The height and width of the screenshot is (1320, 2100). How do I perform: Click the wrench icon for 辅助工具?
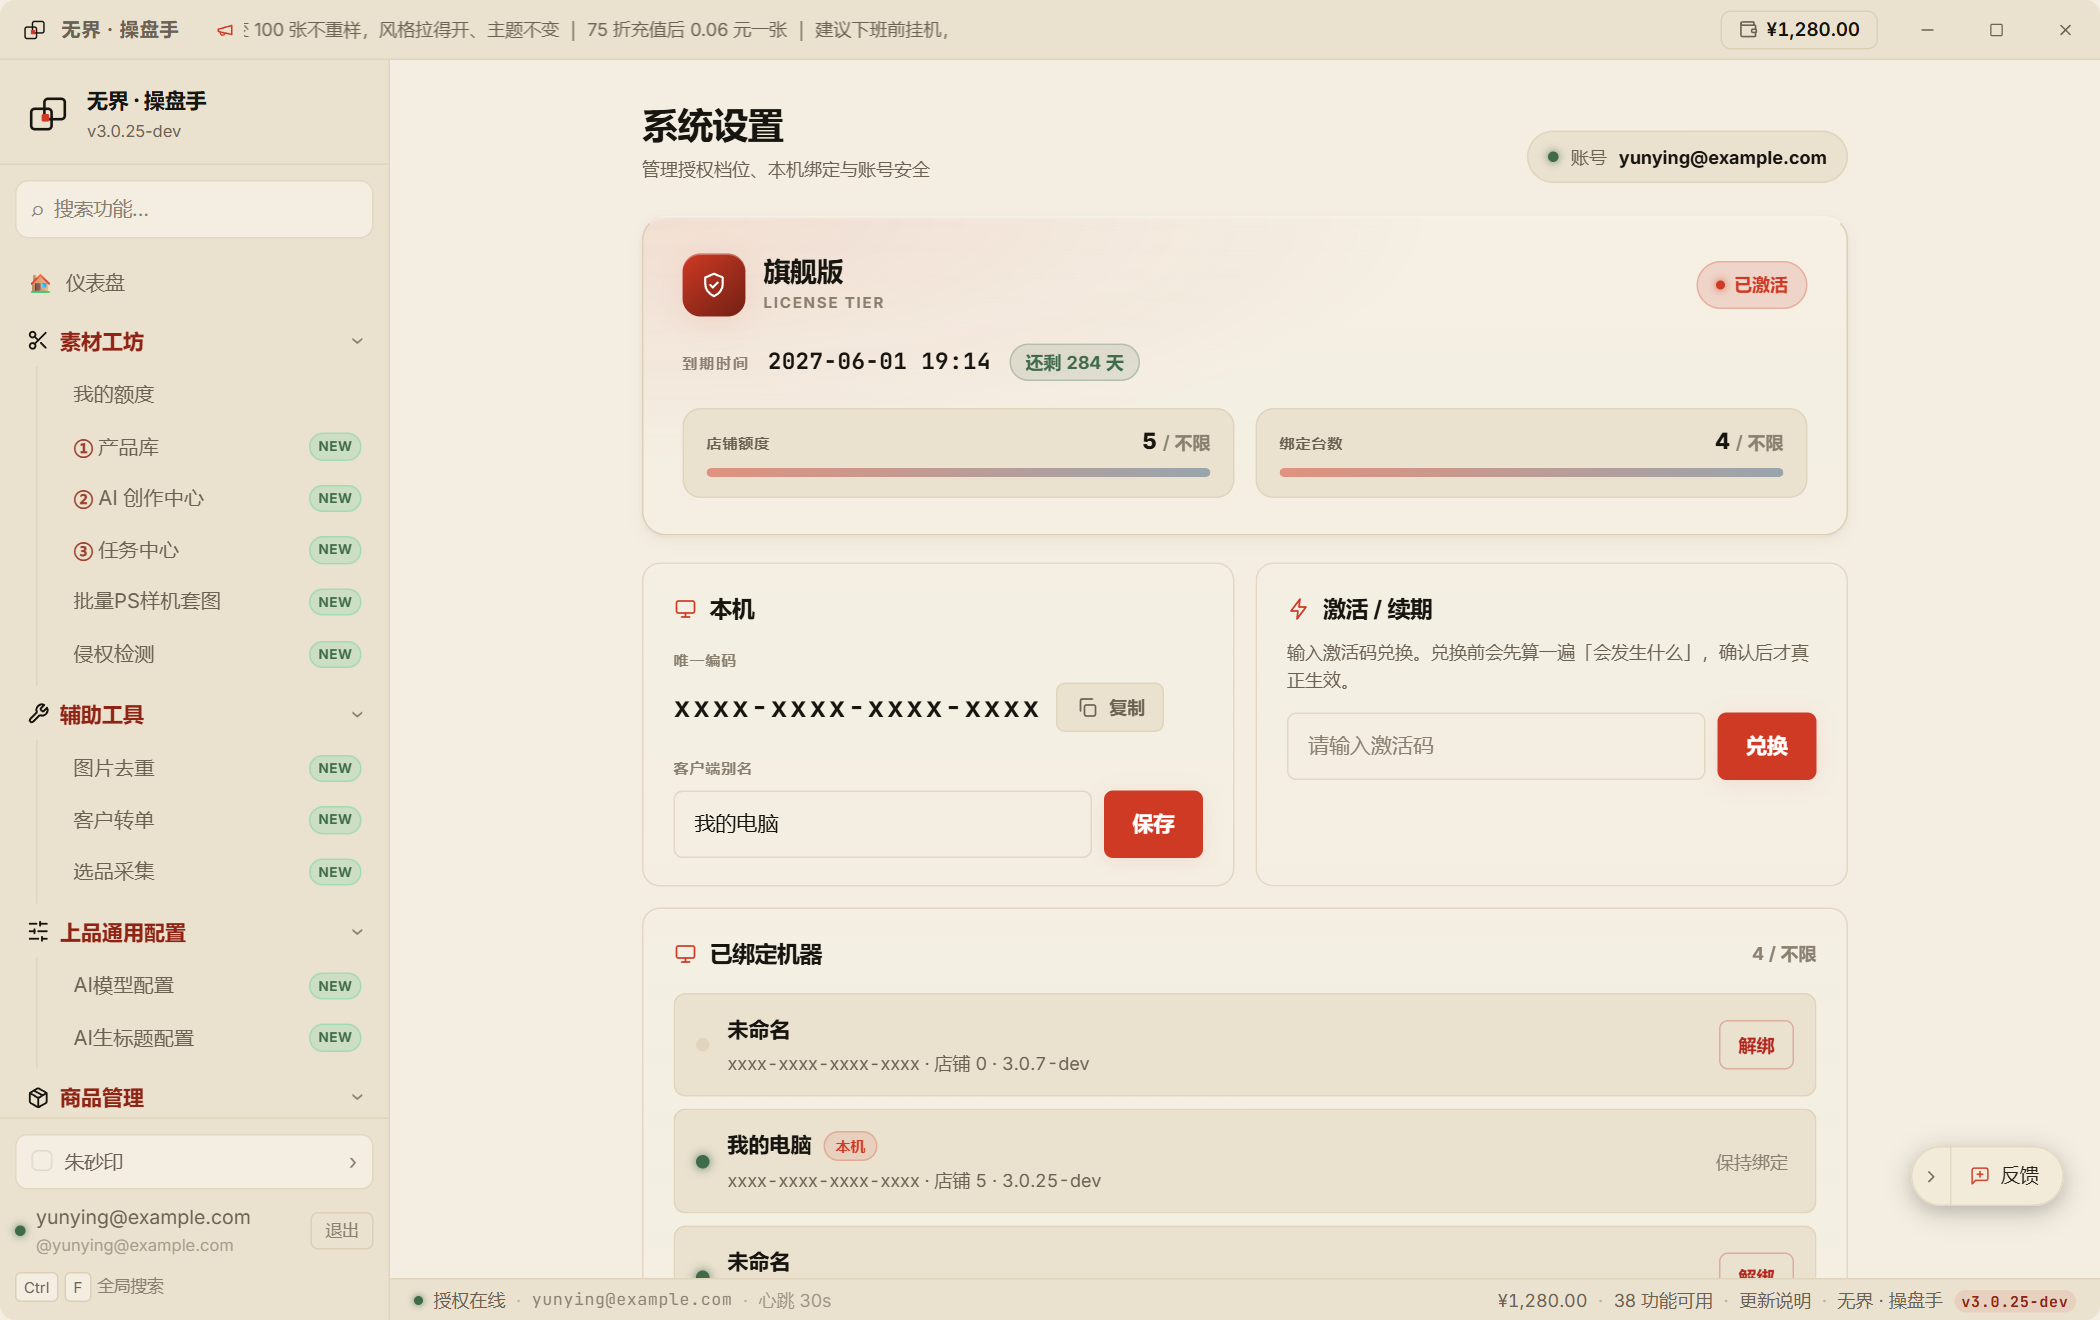[38, 714]
